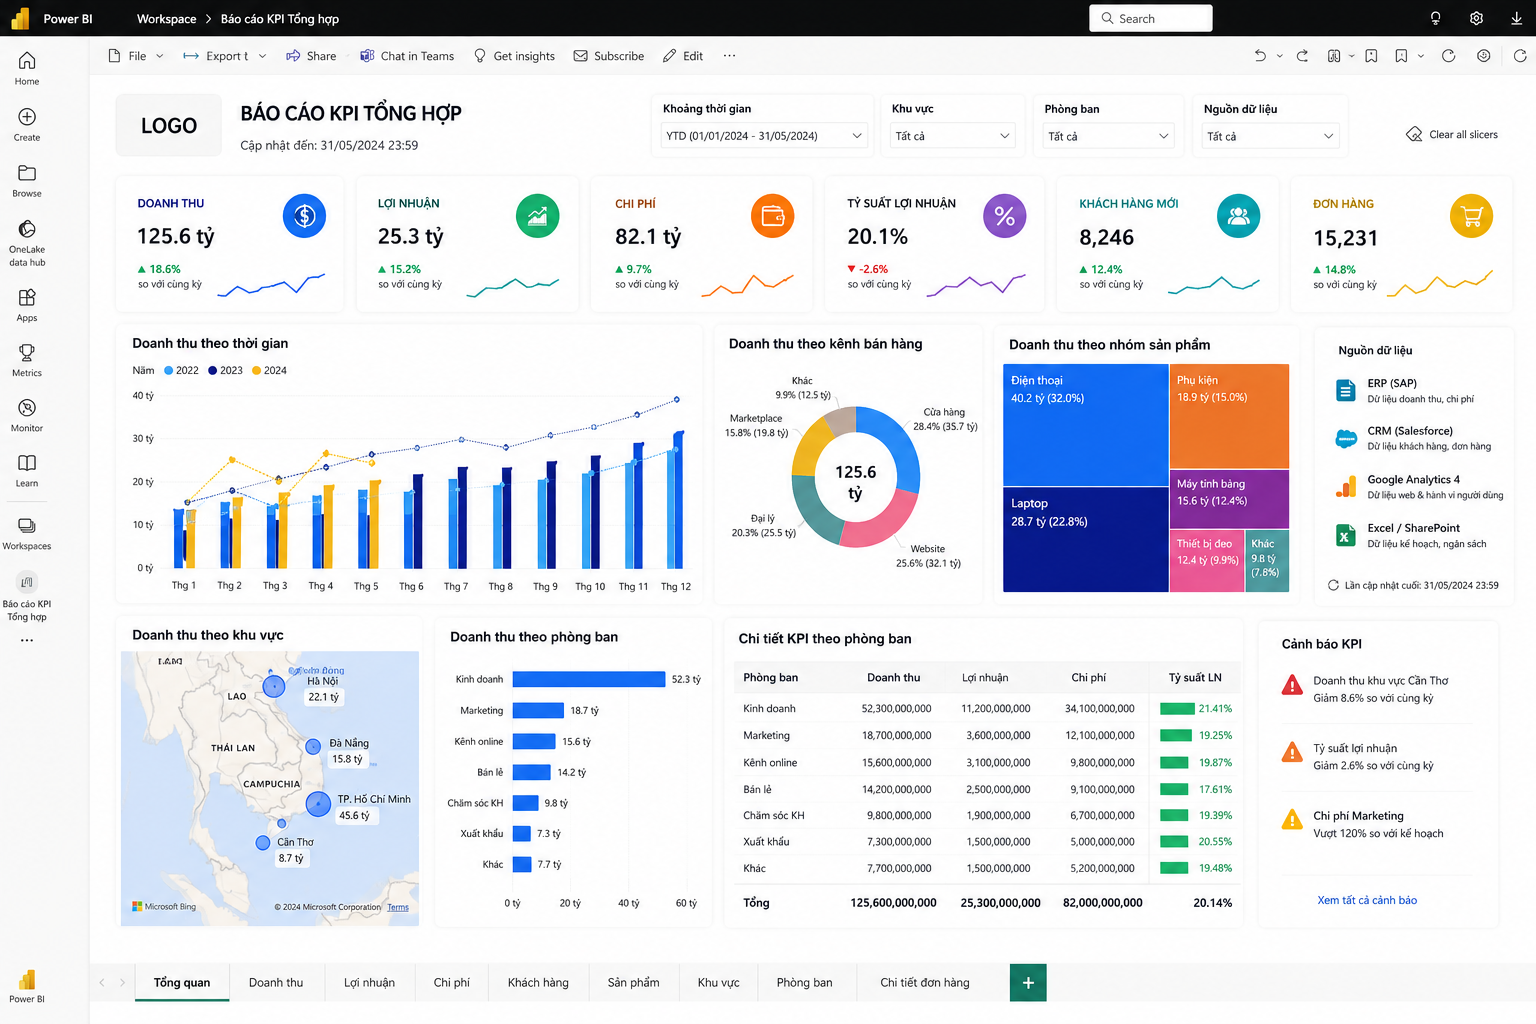Open the Metrics trophy icon

(x=27, y=360)
